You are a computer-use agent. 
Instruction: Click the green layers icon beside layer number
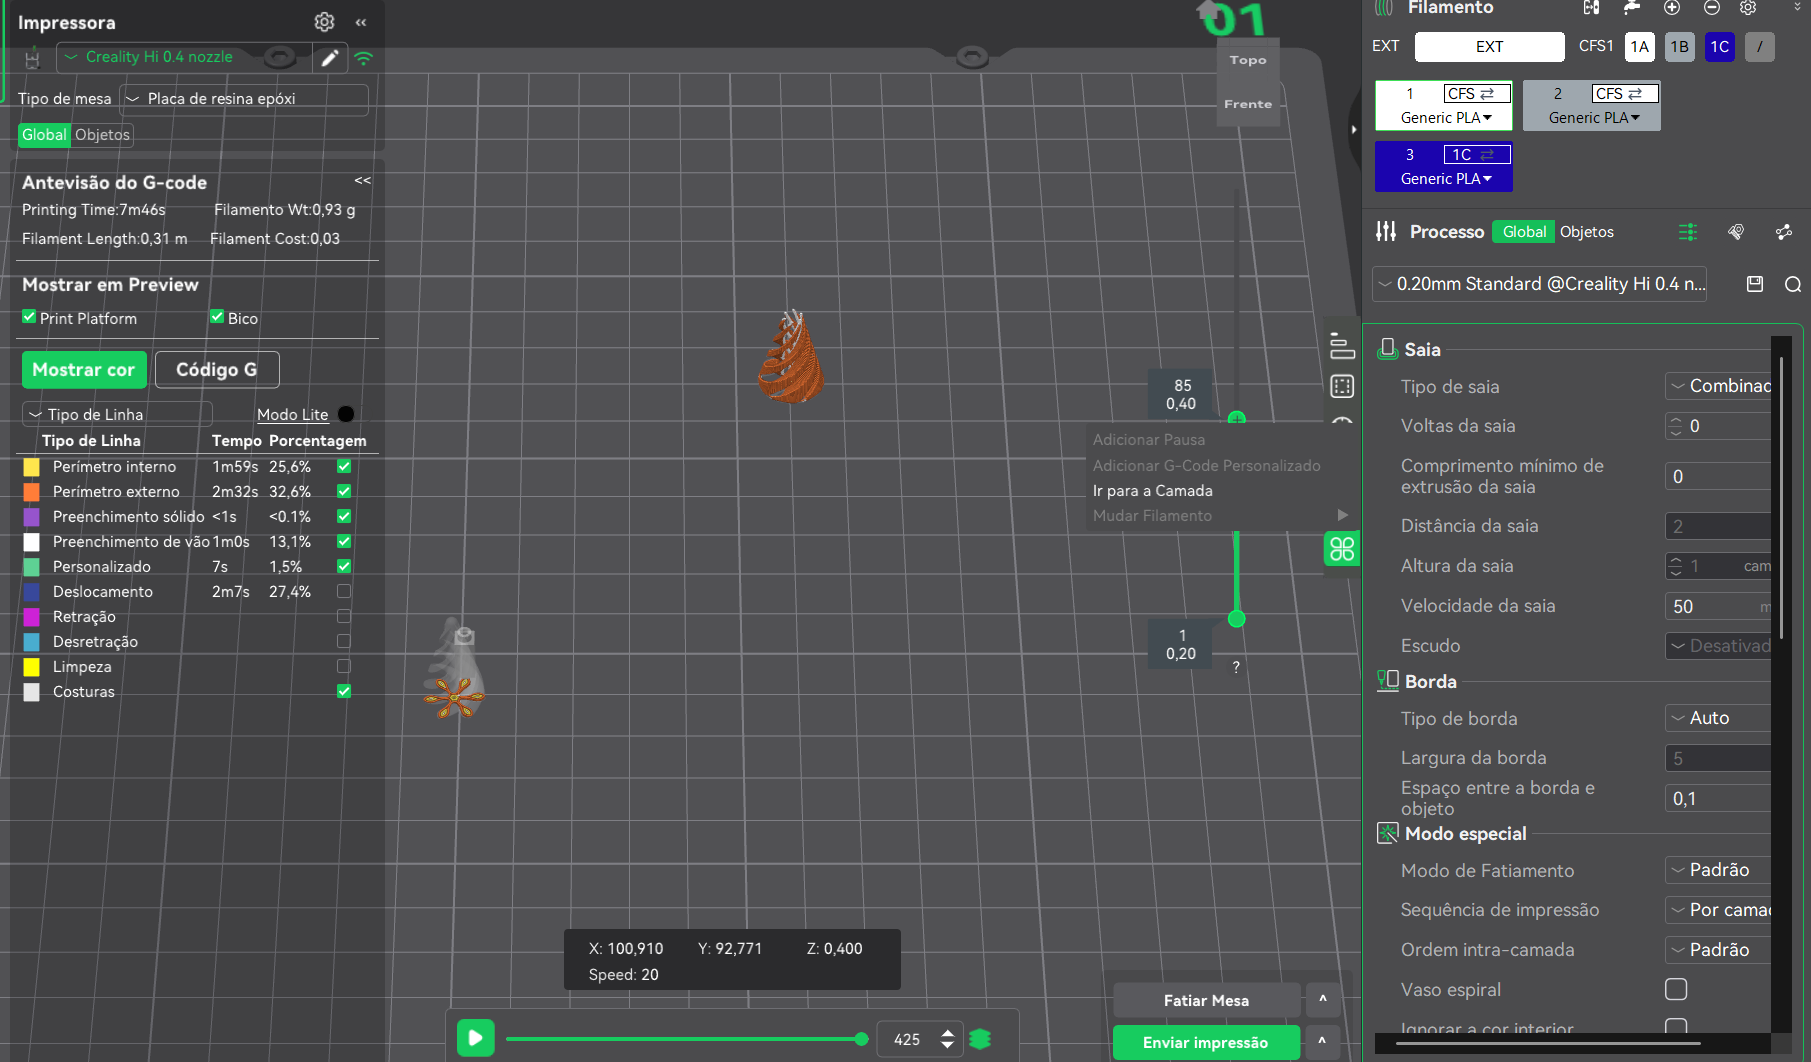point(980,1039)
